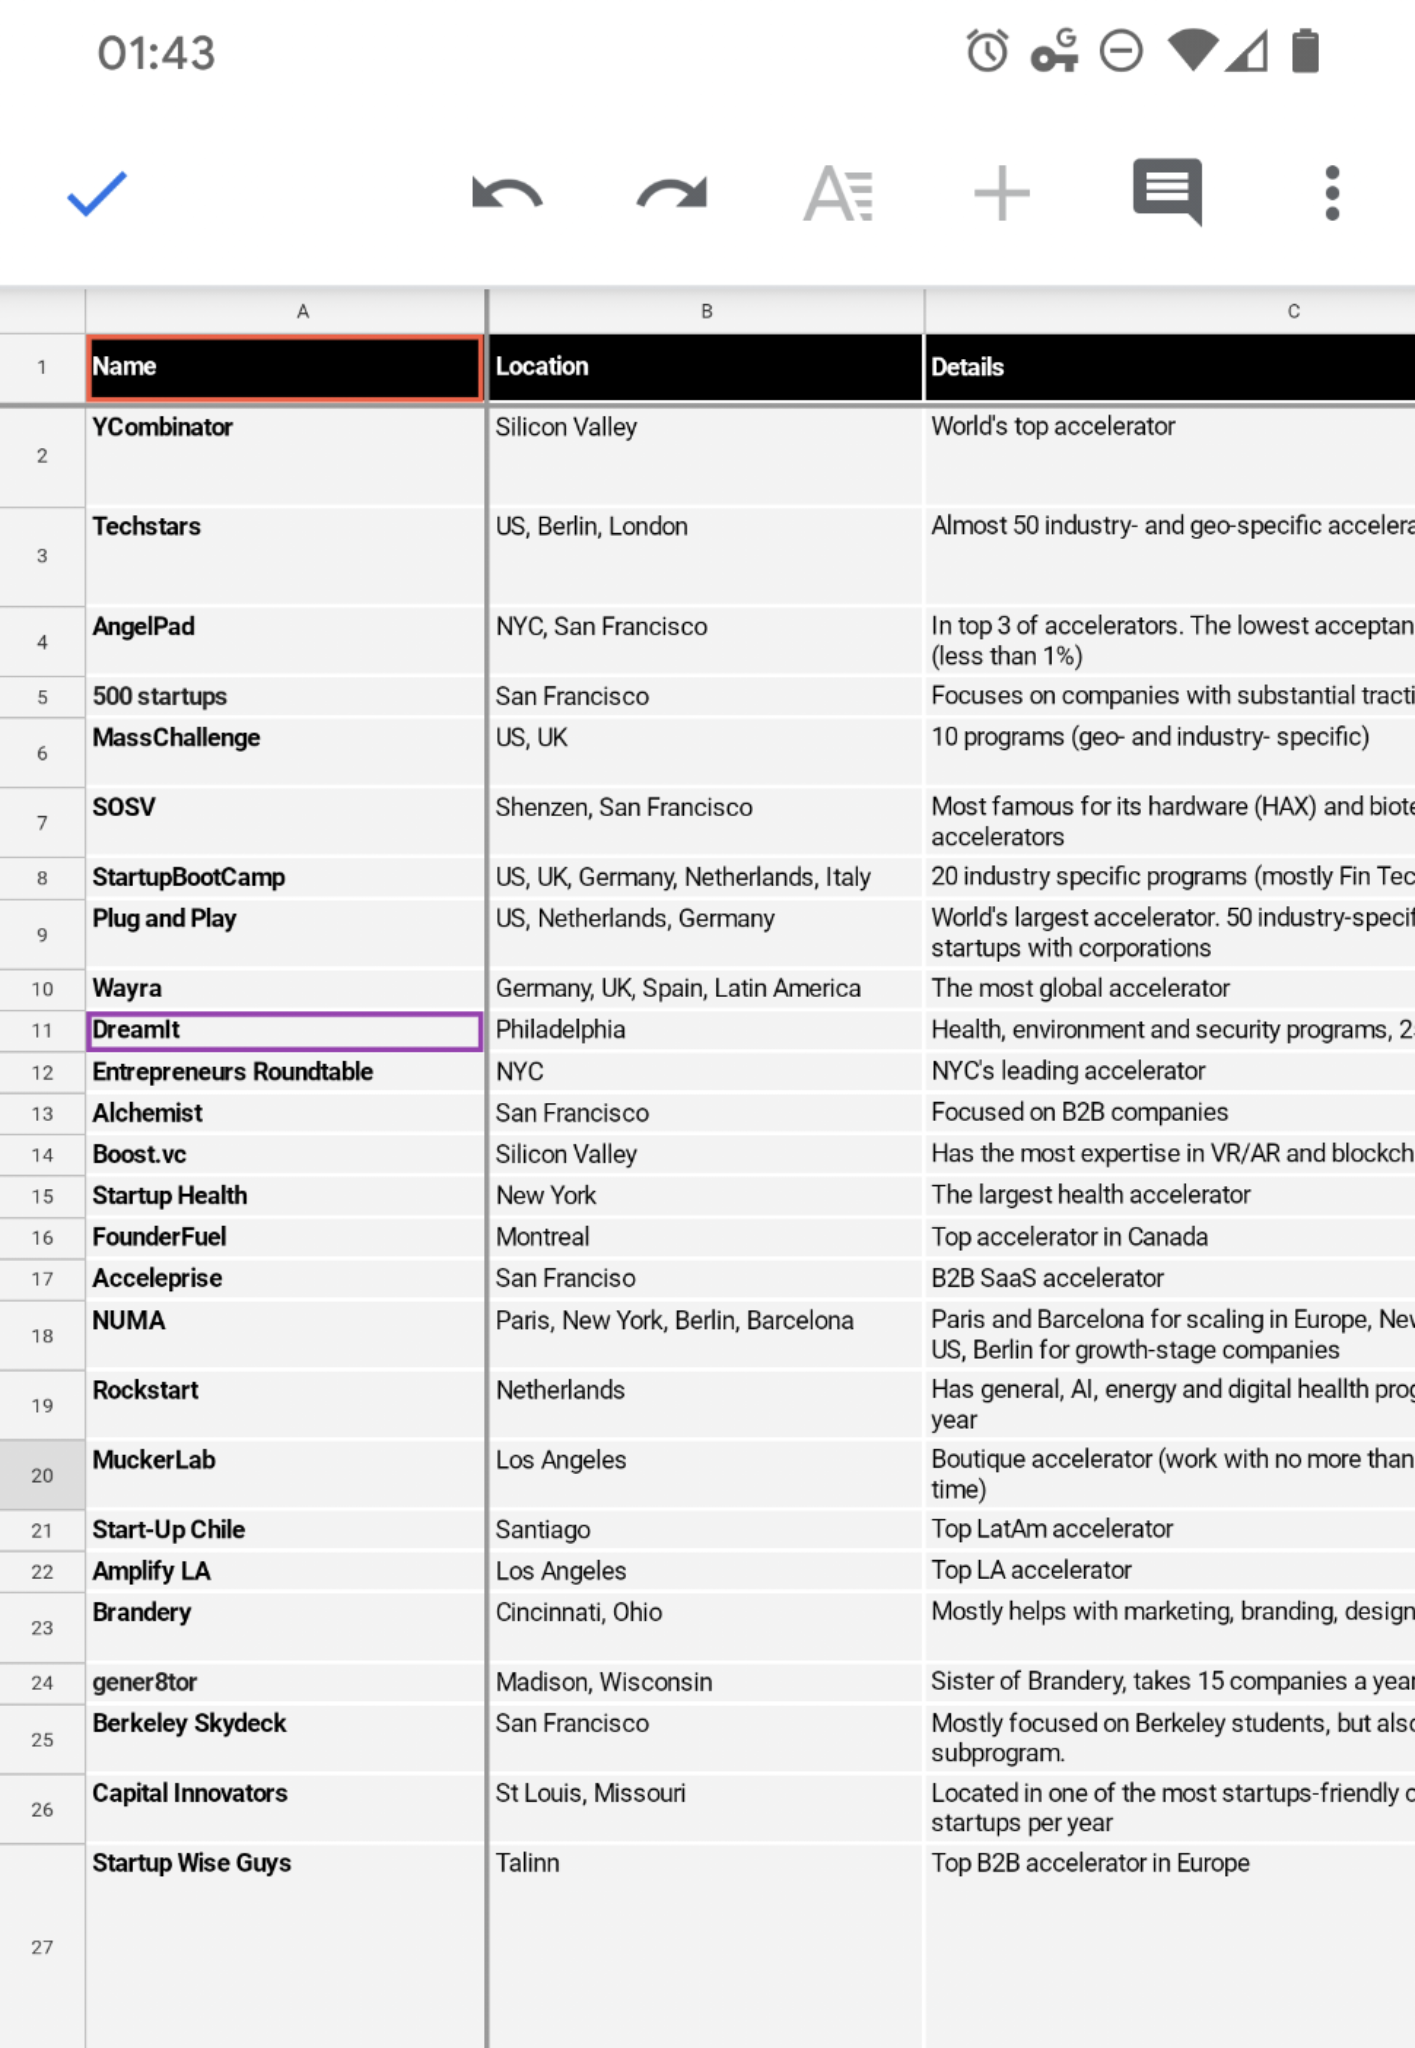Select the Berkeley Skydeck cell

tap(286, 1738)
